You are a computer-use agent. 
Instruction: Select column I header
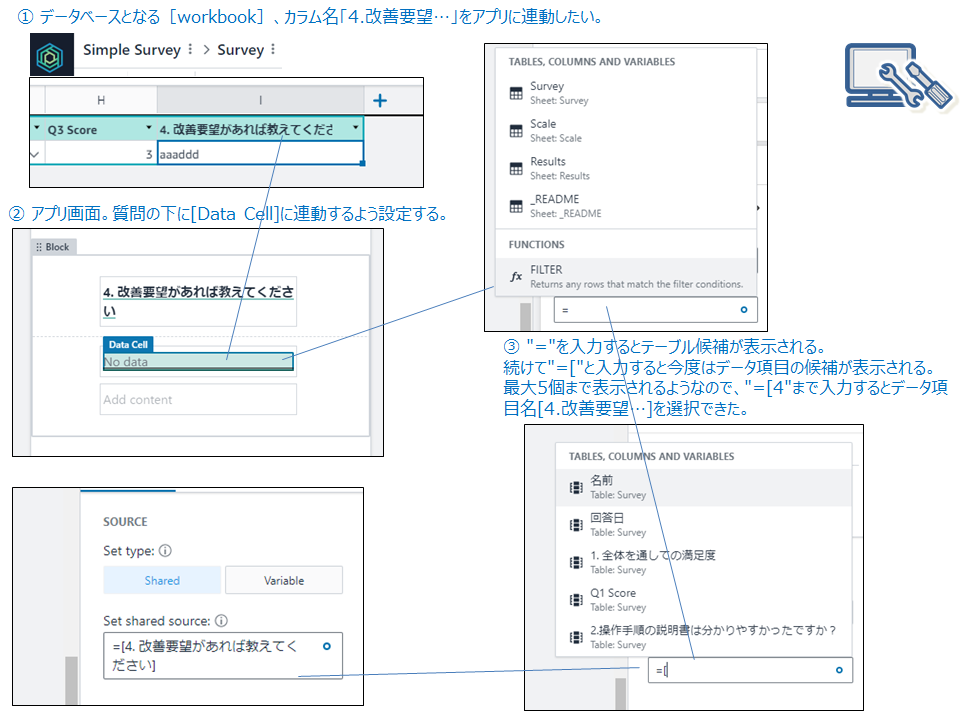click(x=260, y=100)
